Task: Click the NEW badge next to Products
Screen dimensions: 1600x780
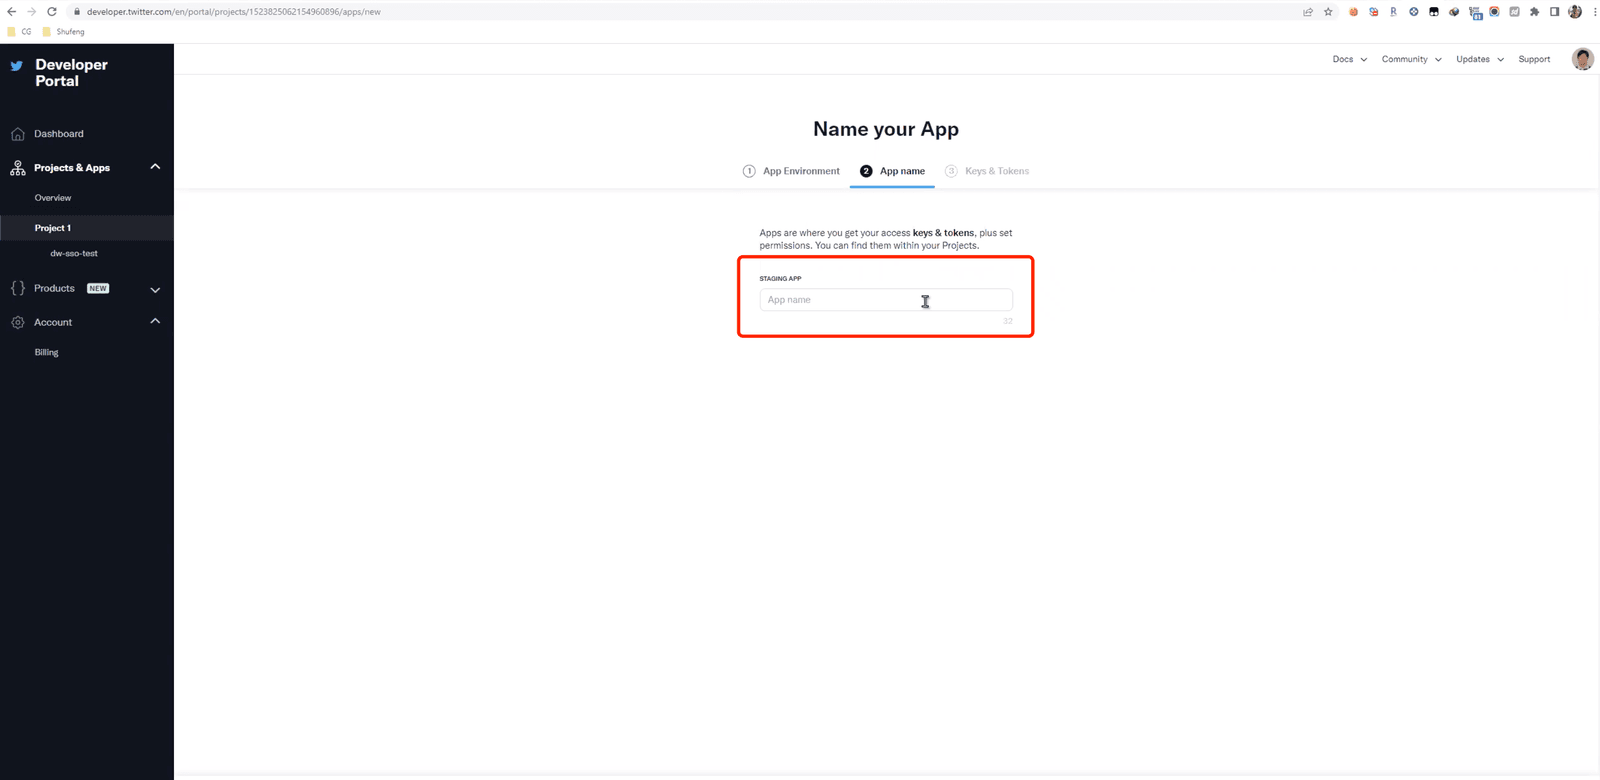Action: [98, 288]
